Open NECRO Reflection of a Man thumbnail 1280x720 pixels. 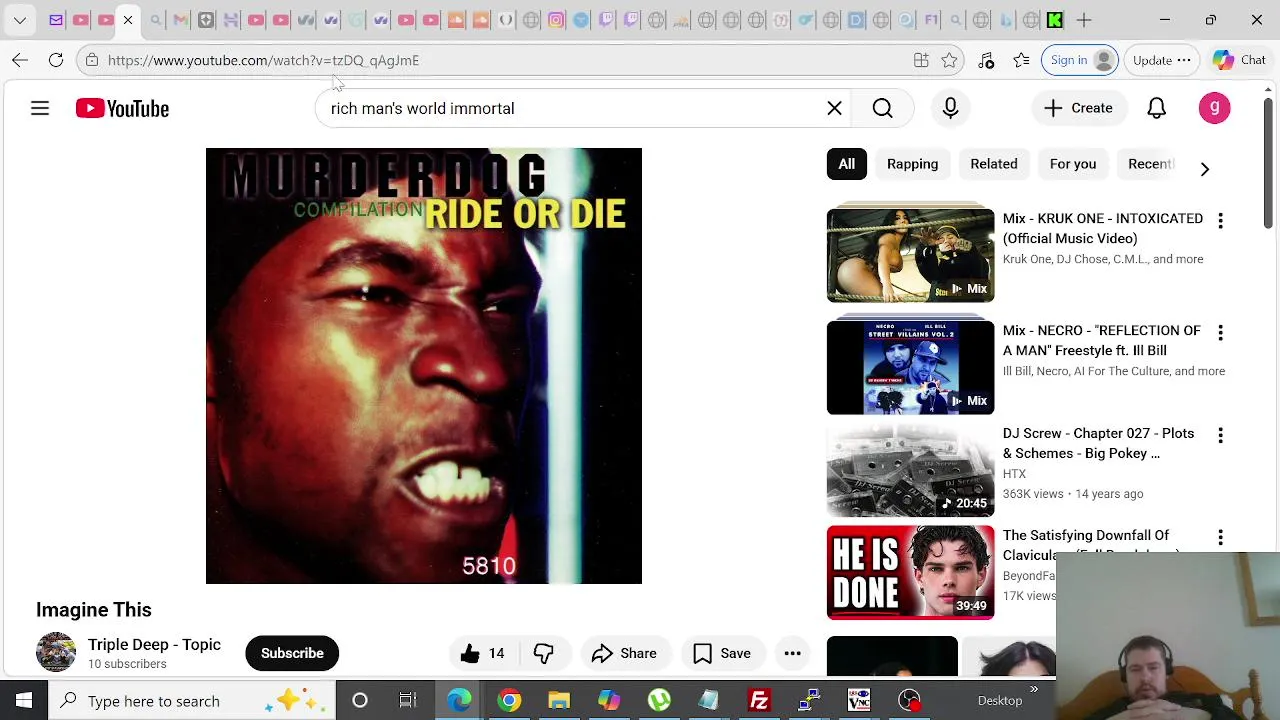tap(910, 367)
